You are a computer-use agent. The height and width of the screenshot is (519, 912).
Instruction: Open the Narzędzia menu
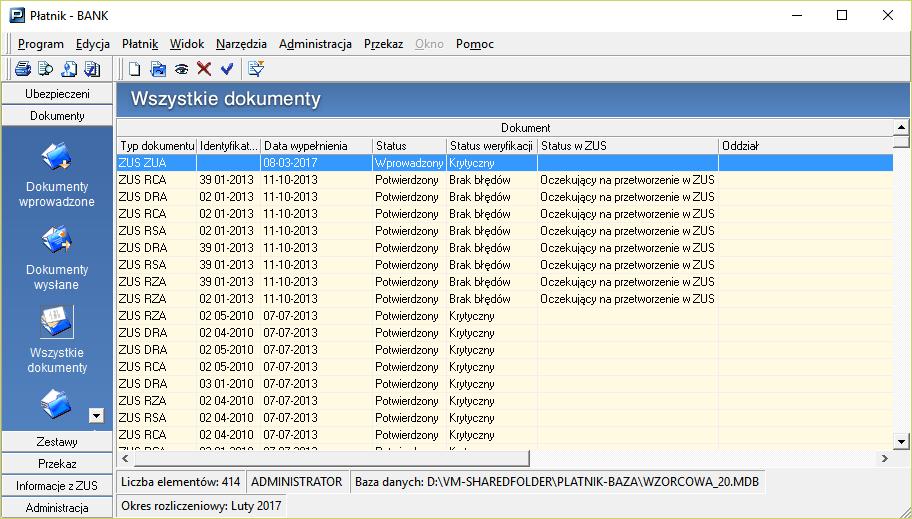coord(241,44)
